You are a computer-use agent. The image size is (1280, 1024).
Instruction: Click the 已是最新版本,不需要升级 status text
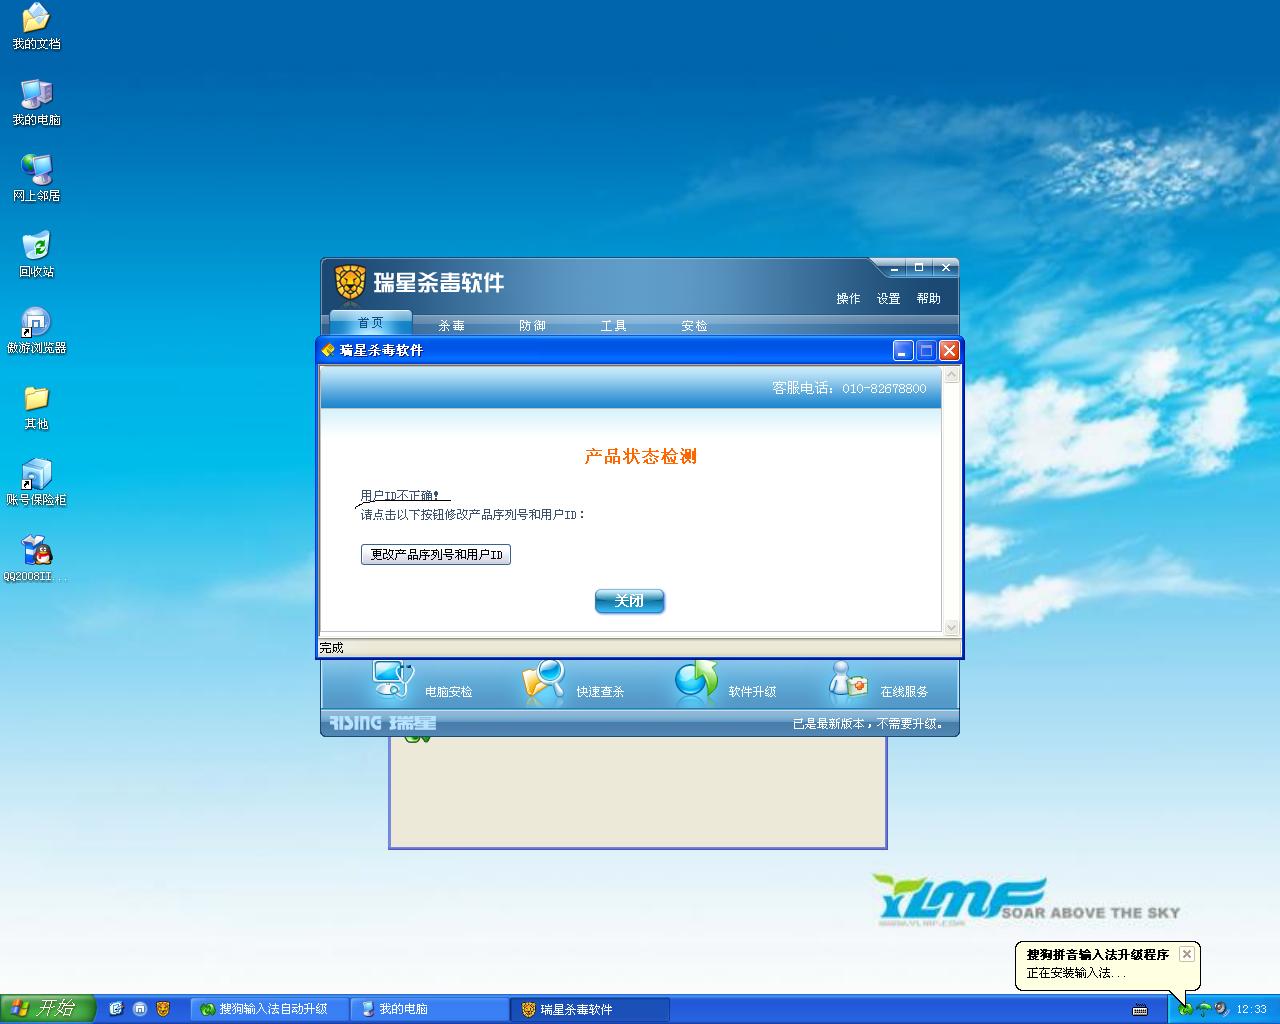pyautogui.click(x=868, y=723)
